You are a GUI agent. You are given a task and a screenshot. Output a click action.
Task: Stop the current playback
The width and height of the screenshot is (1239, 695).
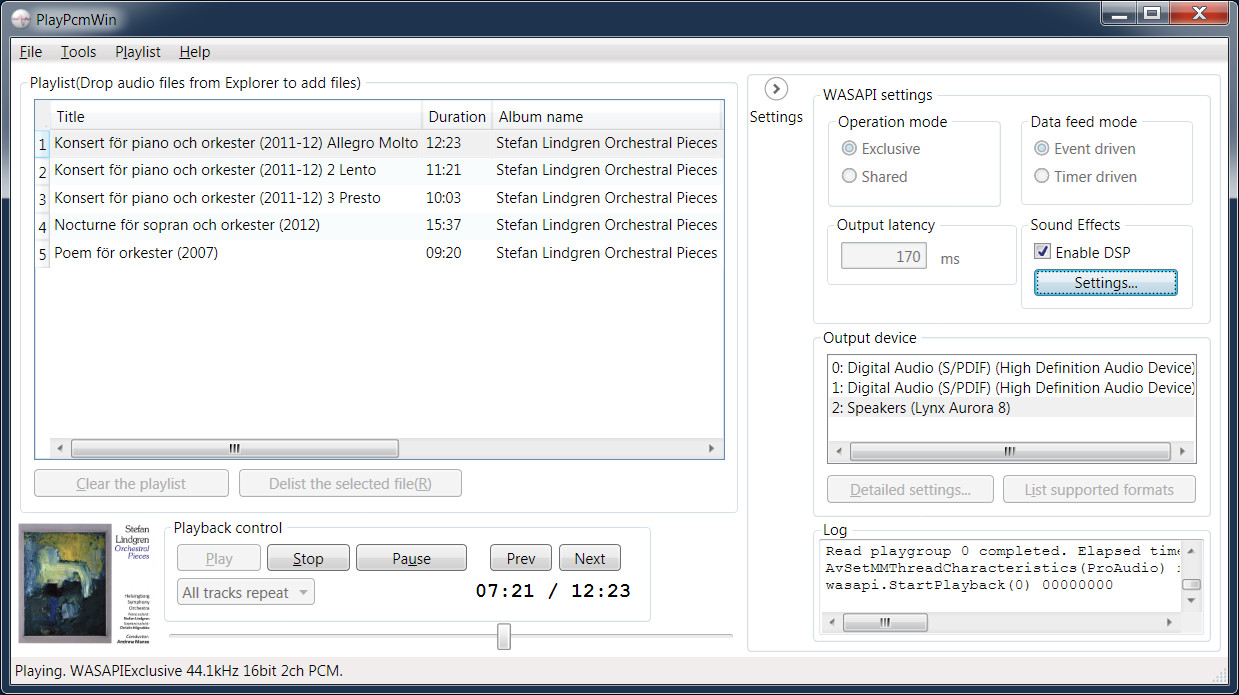[308, 559]
